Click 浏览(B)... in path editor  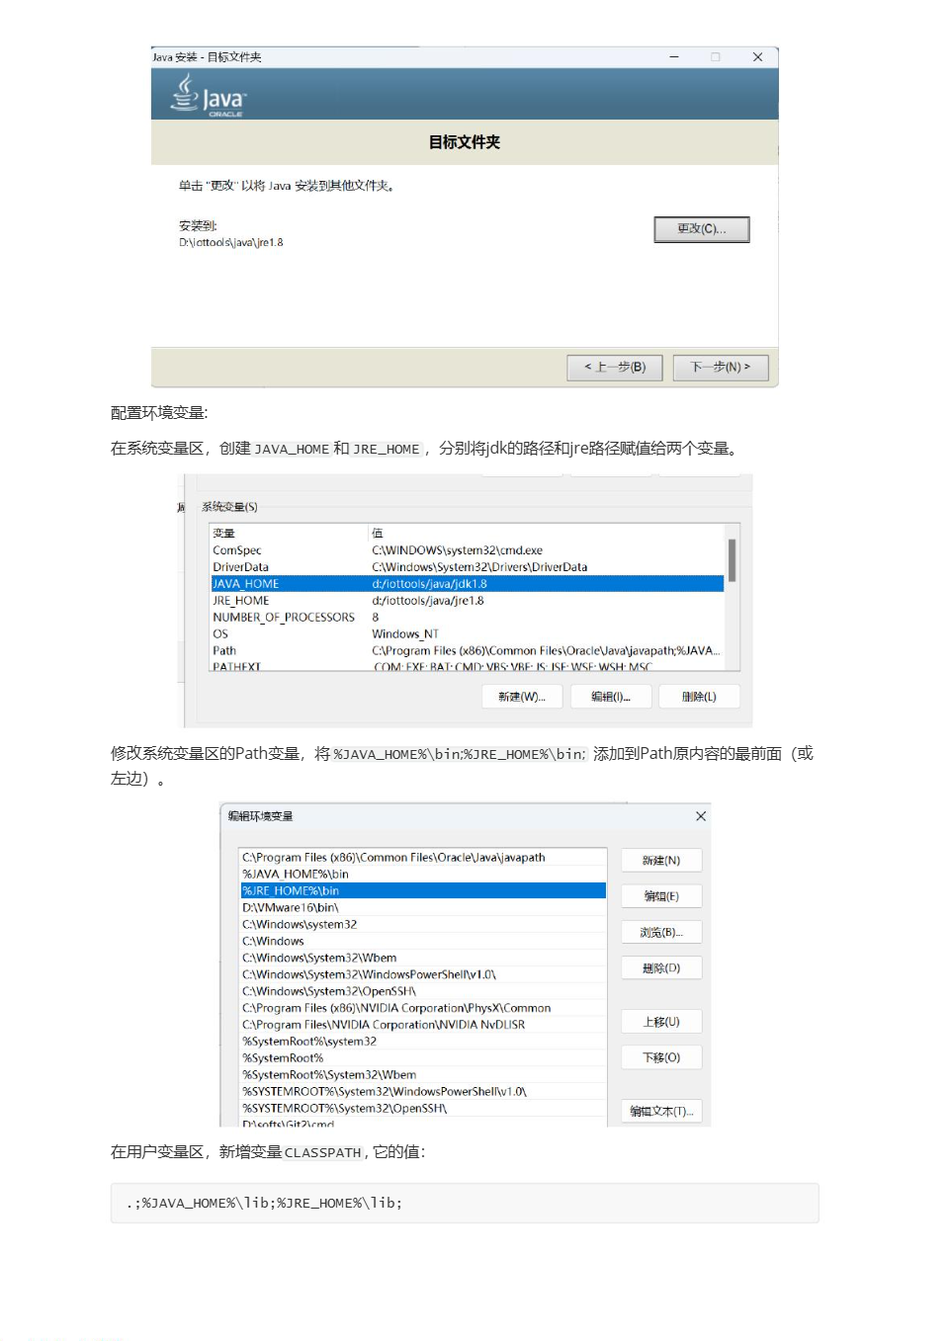[661, 932]
